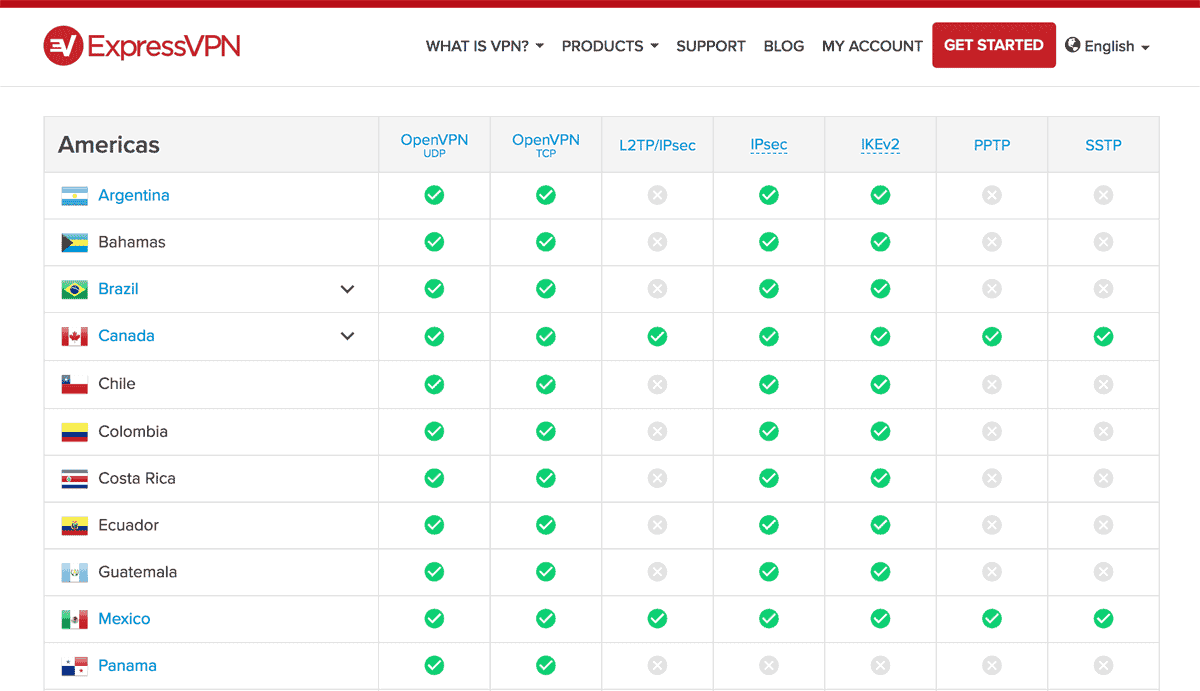This screenshot has width=1200, height=691.
Task: Click the Canada flag icon
Action: click(75, 336)
